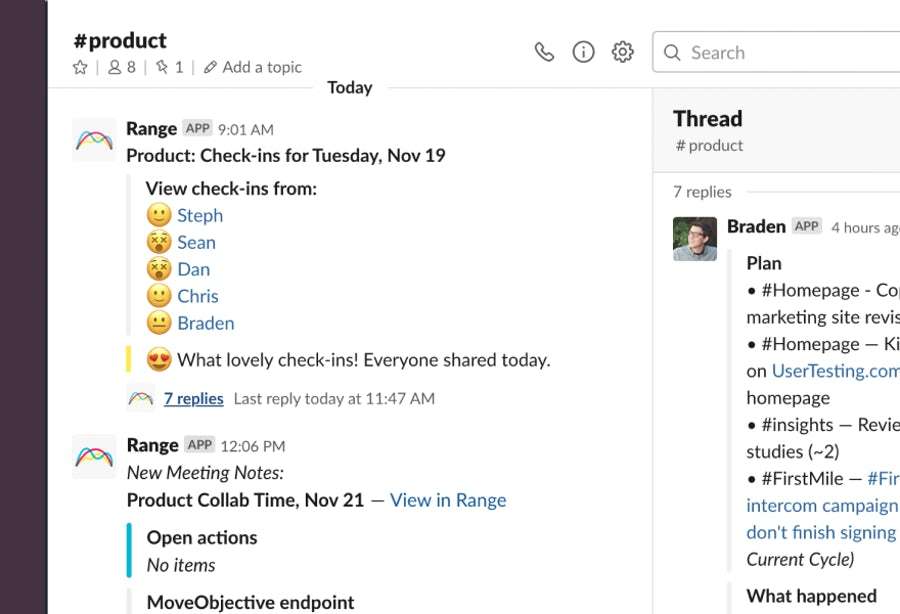Click Range app avatar at 9:01 AM
The width and height of the screenshot is (900, 614).
point(94,140)
